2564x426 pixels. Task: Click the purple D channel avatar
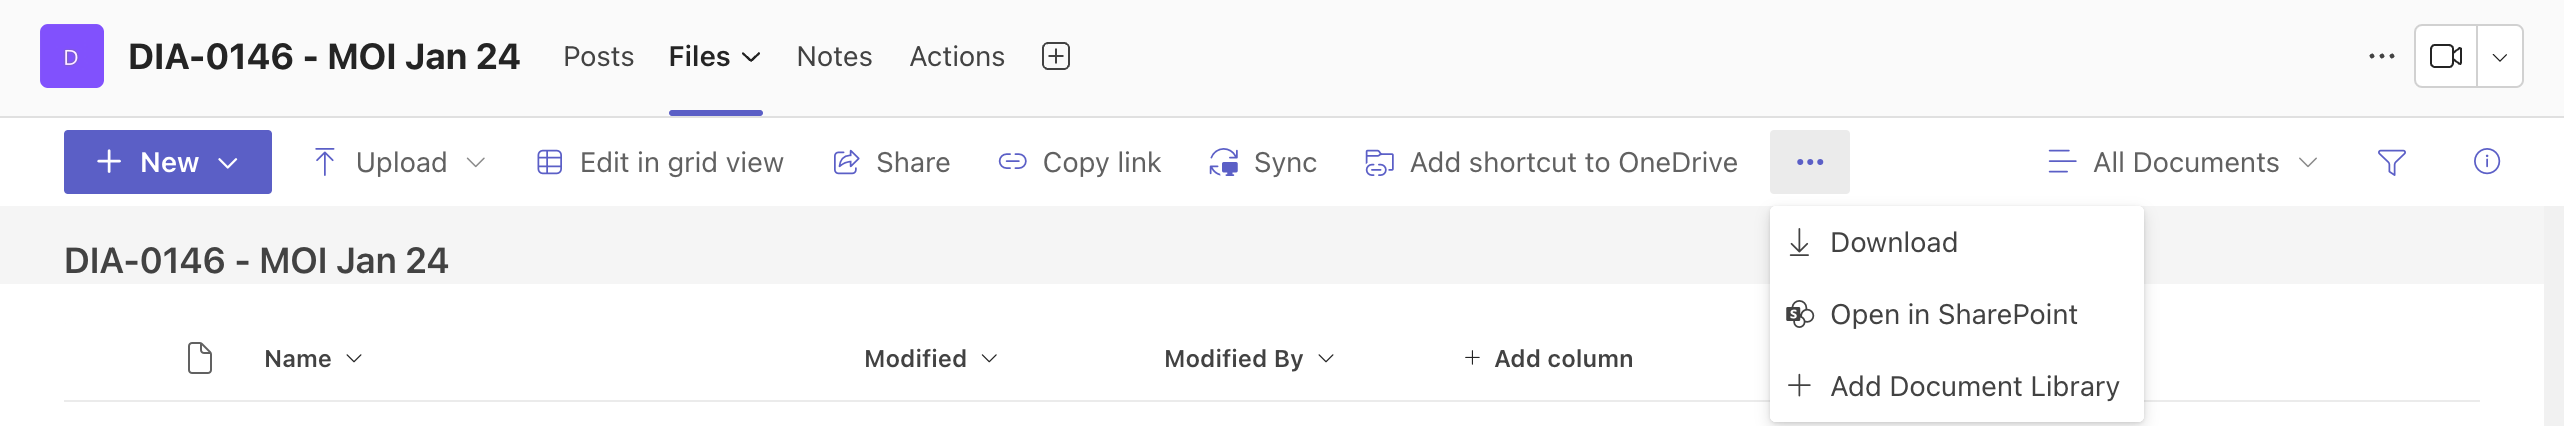tap(72, 56)
